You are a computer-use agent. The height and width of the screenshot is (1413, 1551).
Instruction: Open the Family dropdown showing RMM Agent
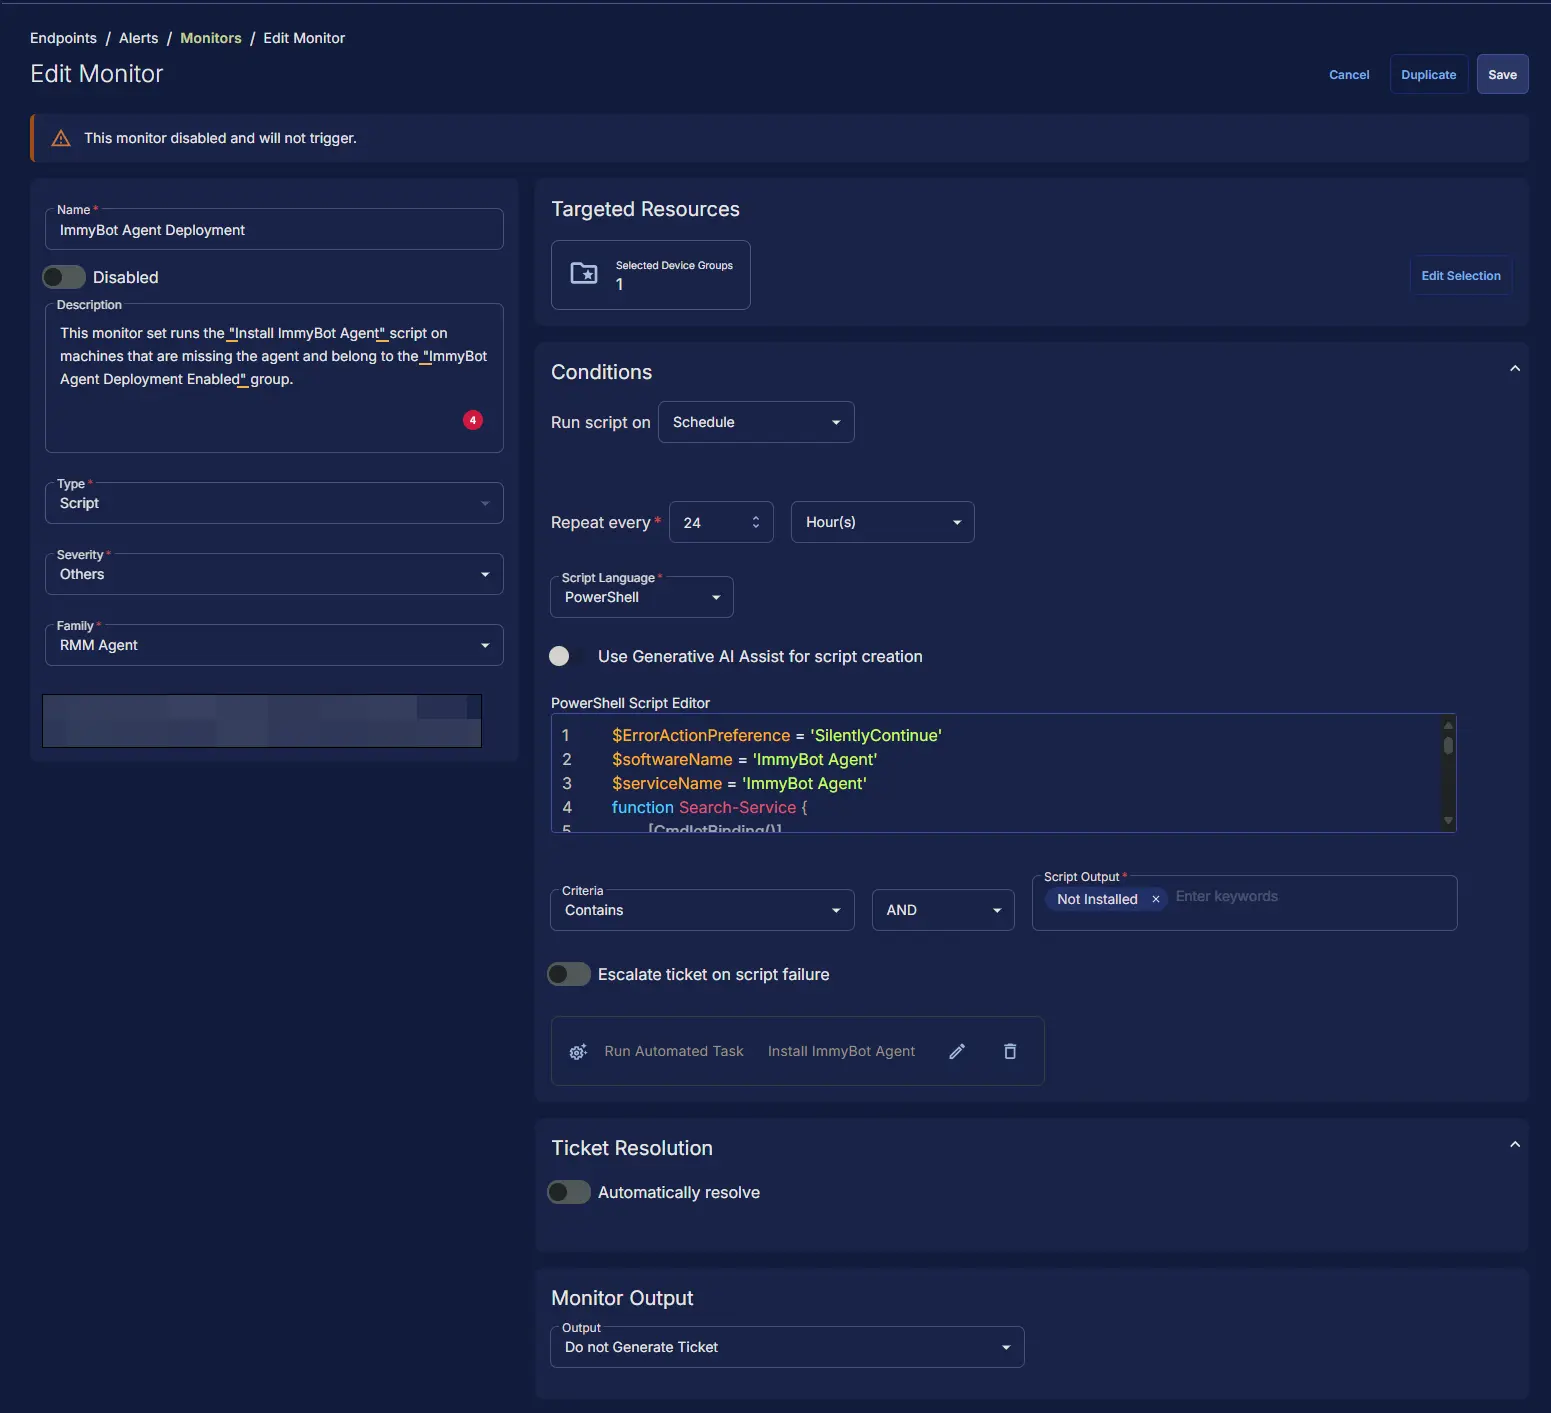(274, 645)
